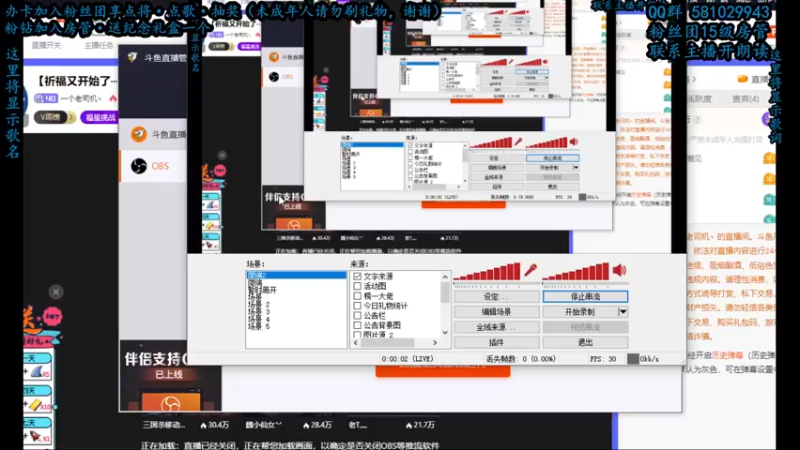Select 场景 4 in the scene list
The image size is (800, 450).
(259, 319)
